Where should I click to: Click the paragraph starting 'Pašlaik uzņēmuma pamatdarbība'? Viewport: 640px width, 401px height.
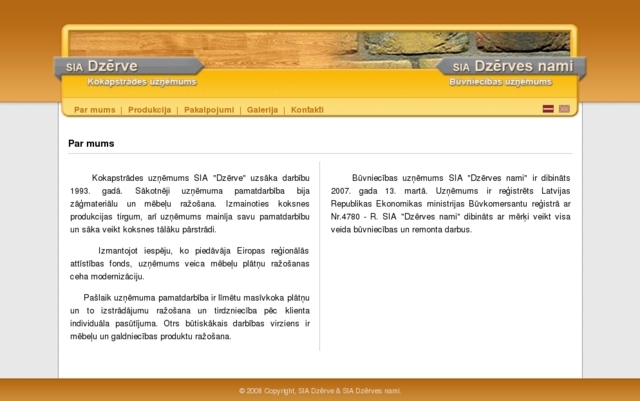[190, 317]
